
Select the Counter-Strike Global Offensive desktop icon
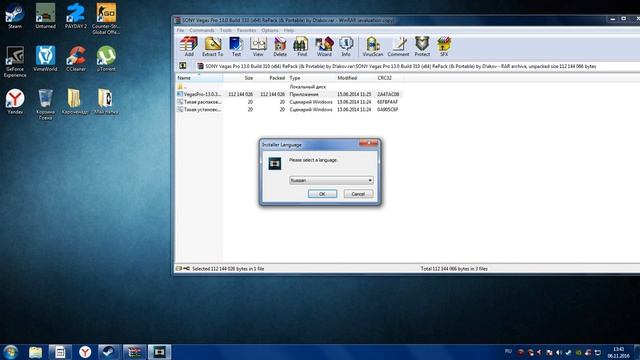[106, 19]
